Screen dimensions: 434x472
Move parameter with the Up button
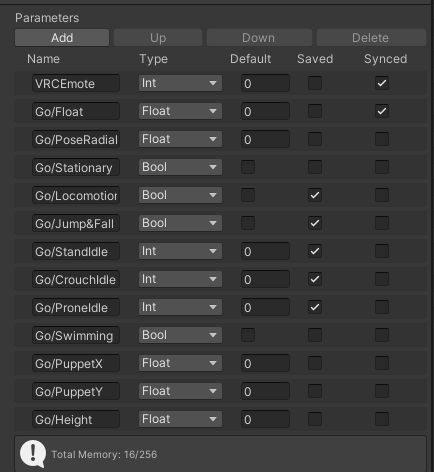coord(158,38)
